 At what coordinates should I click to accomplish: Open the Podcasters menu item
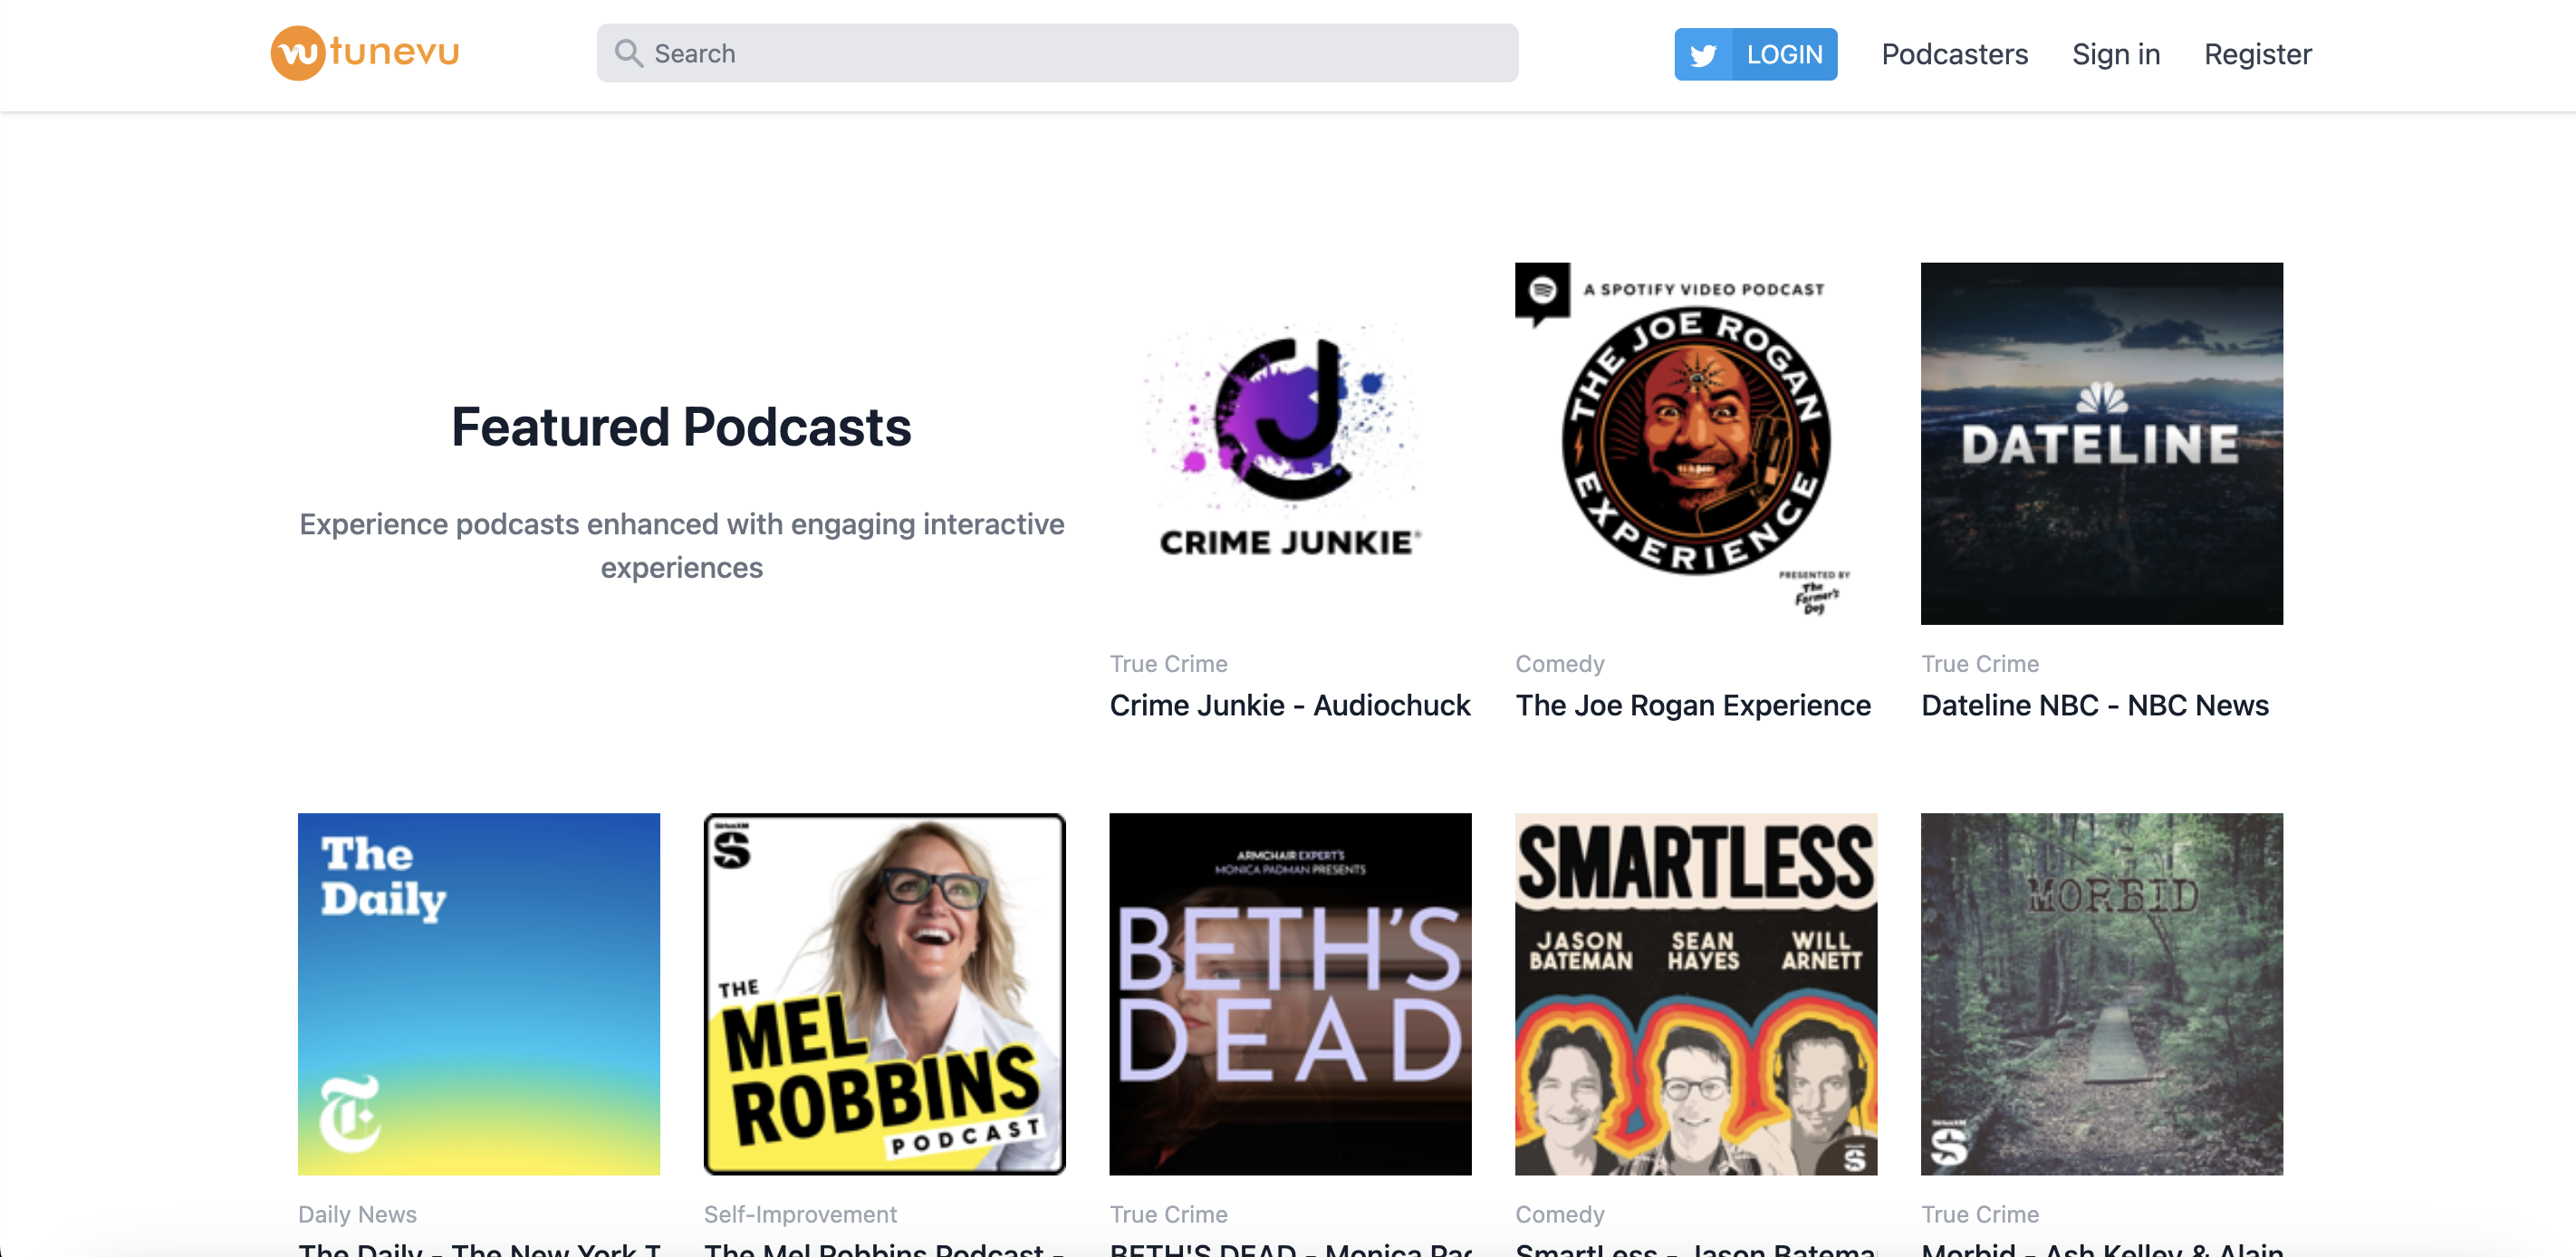tap(1954, 54)
